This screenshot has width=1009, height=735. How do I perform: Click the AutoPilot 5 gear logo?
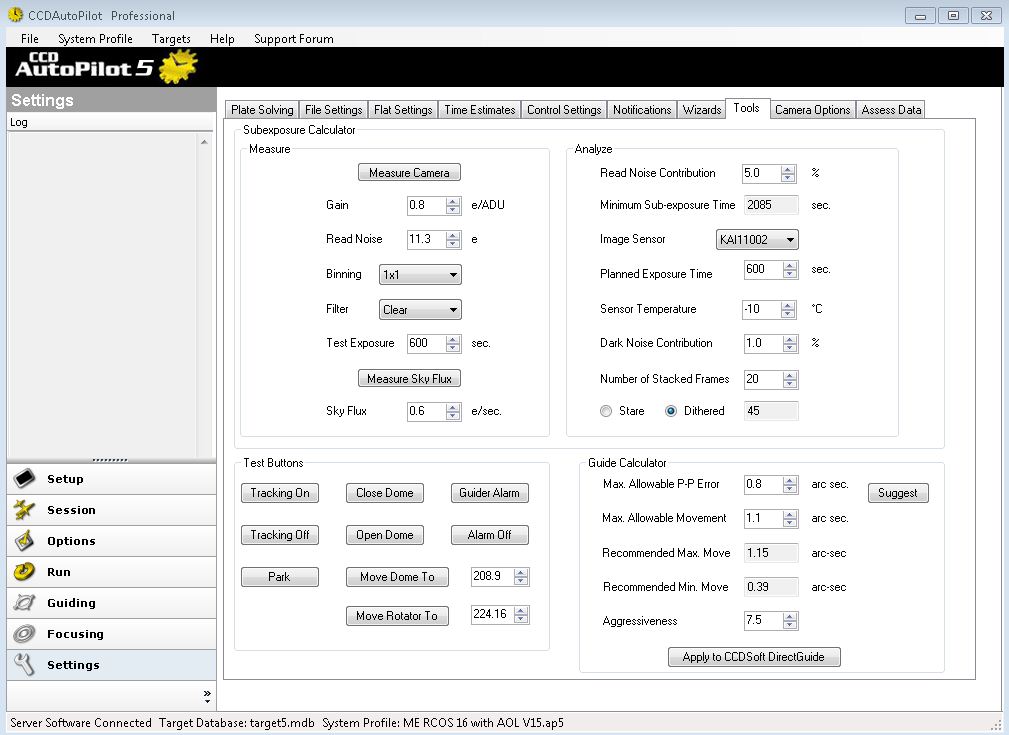click(178, 67)
